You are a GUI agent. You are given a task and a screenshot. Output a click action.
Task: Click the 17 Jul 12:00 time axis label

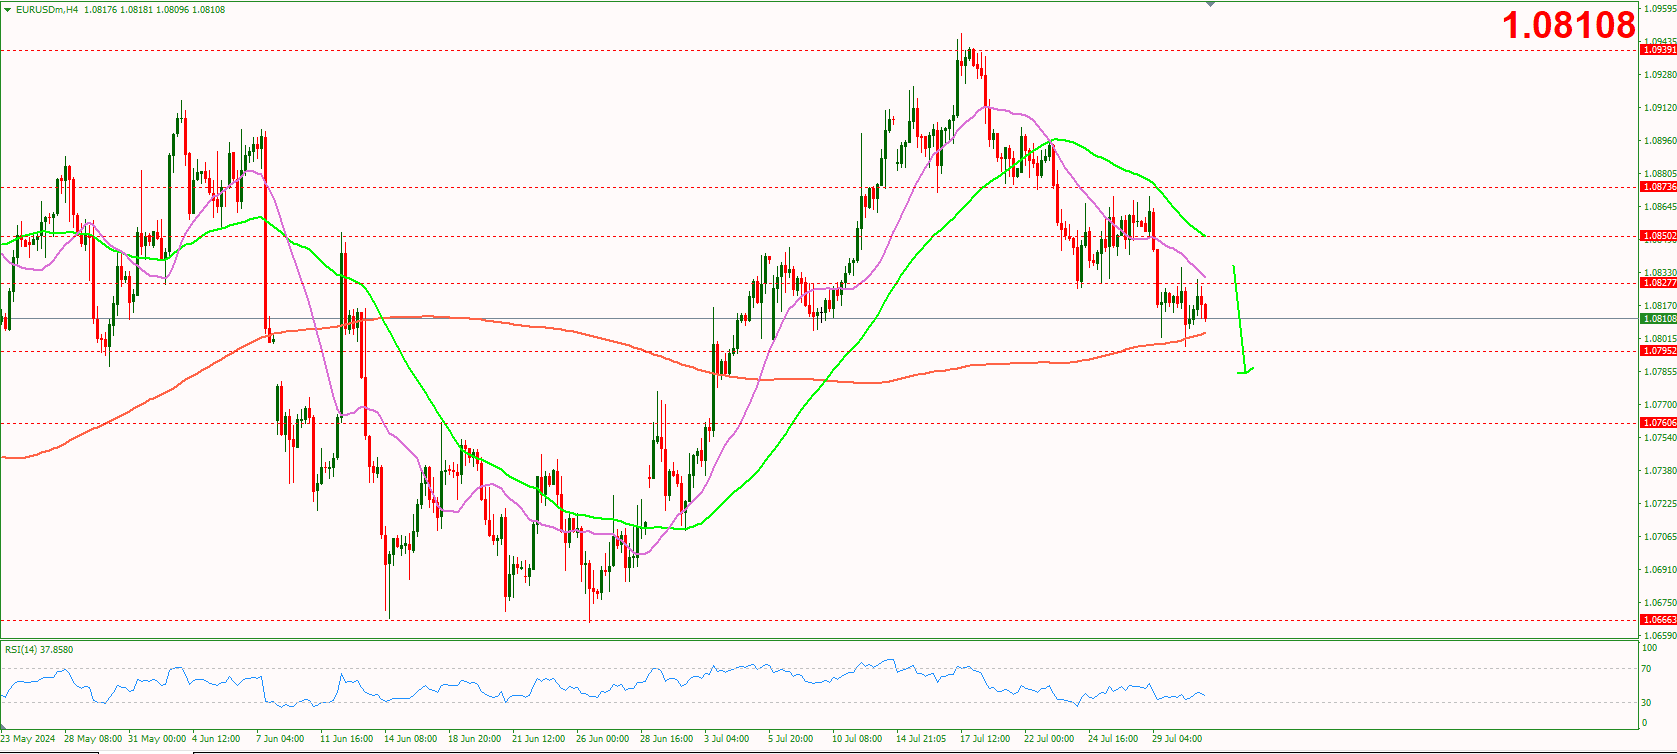pyautogui.click(x=985, y=739)
